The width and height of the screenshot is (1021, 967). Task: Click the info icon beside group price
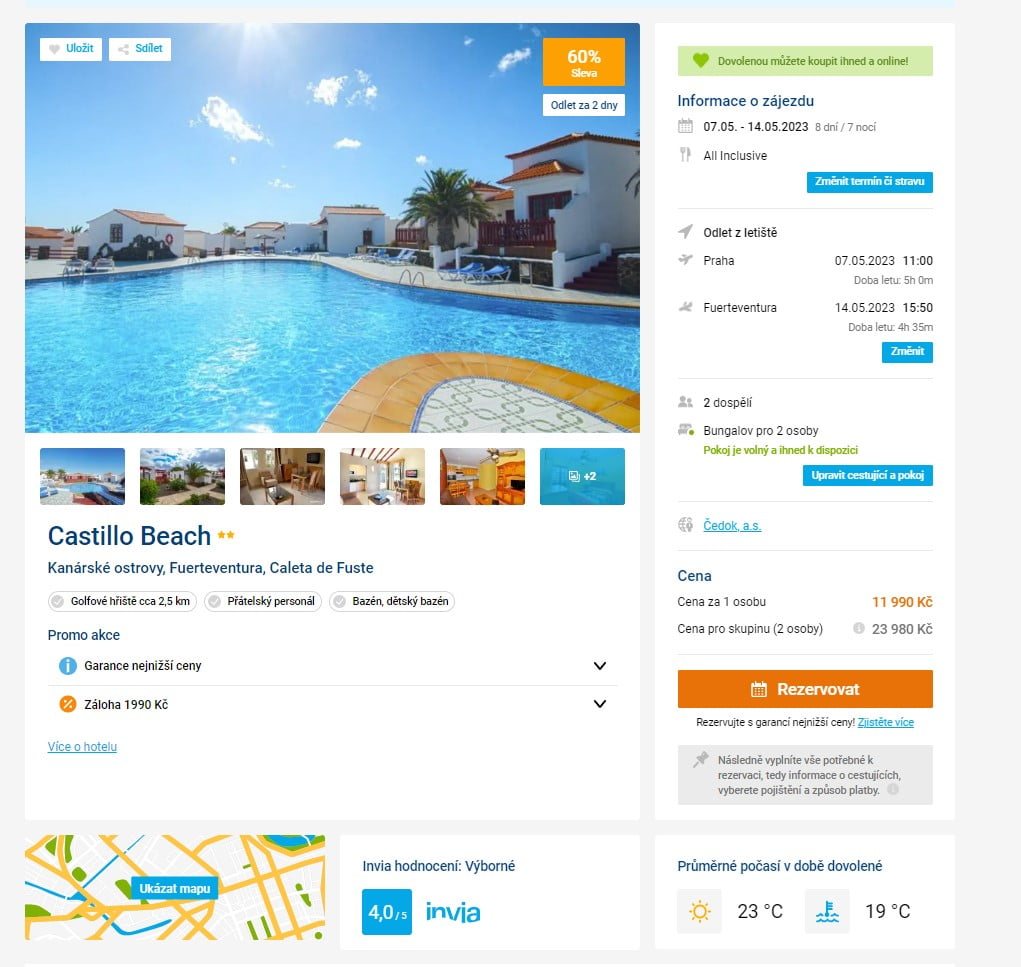(859, 628)
